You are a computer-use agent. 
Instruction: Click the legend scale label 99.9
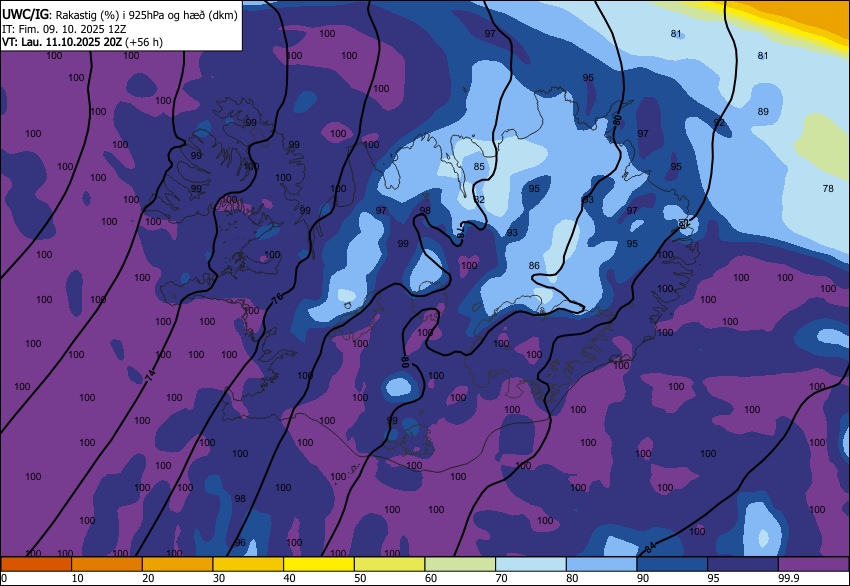click(789, 578)
